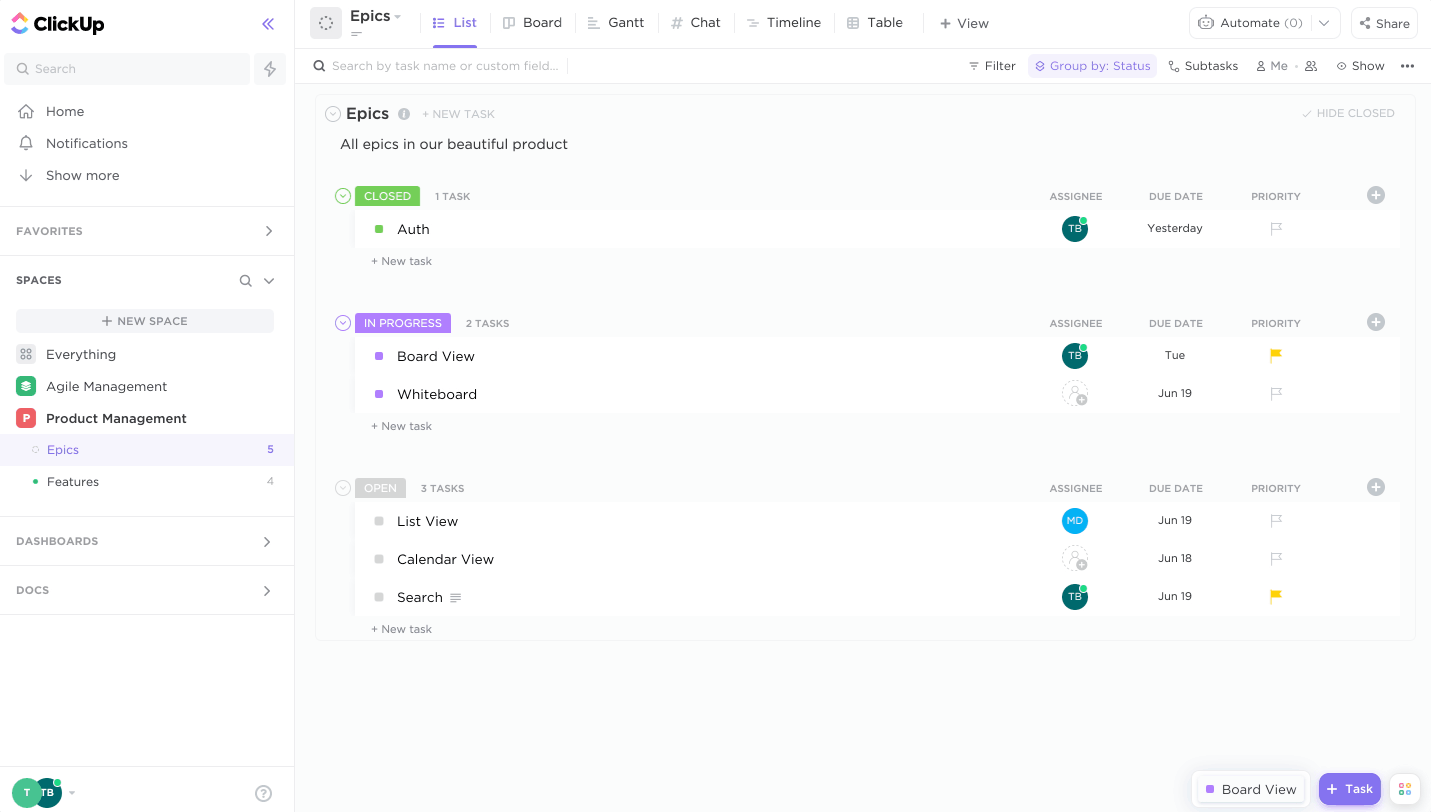Collapse the left sidebar with double chevron
1431x812 pixels.
coord(267,24)
